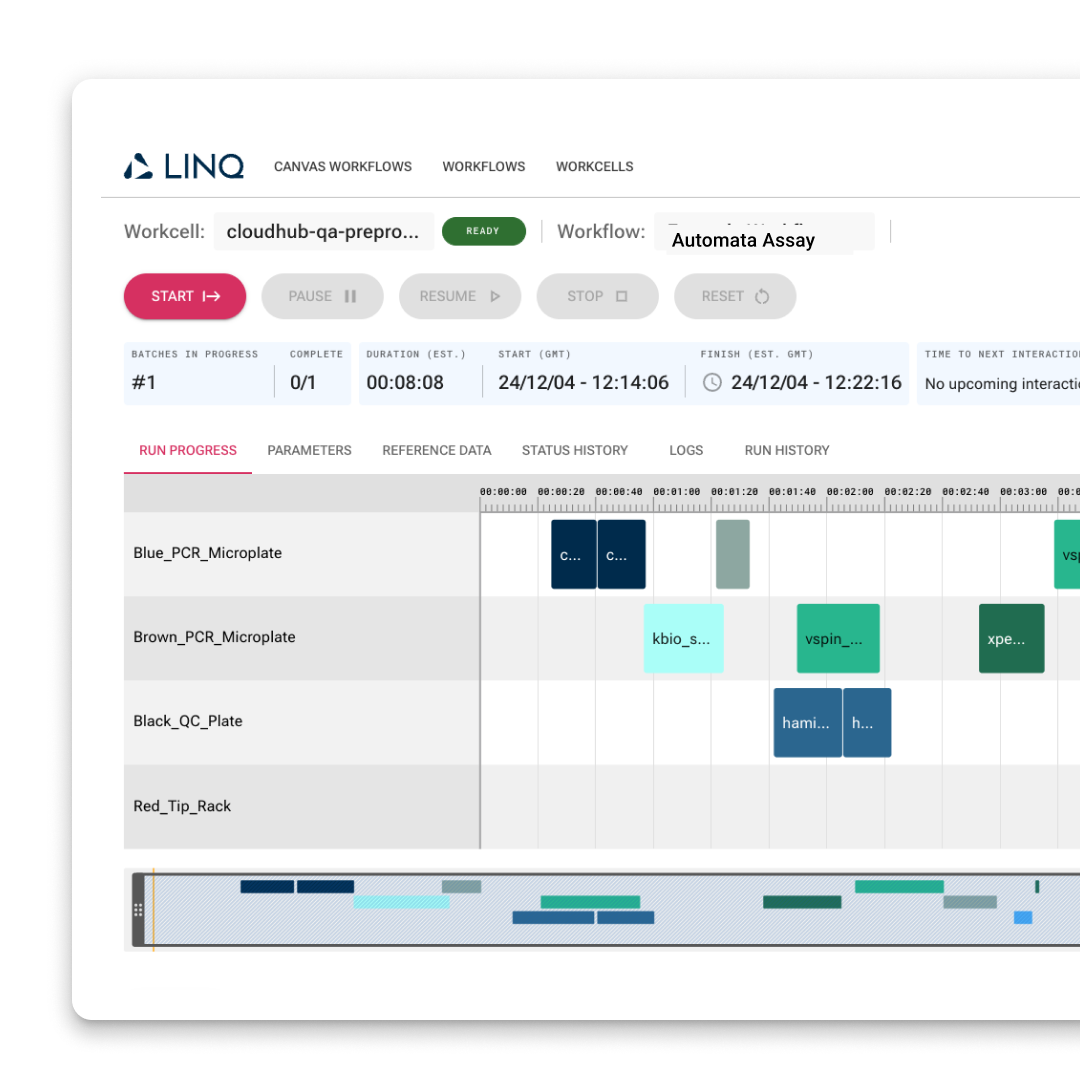The width and height of the screenshot is (1080, 1080).
Task: Select the Blue_PCR_Microplate row label
Action: [207, 553]
